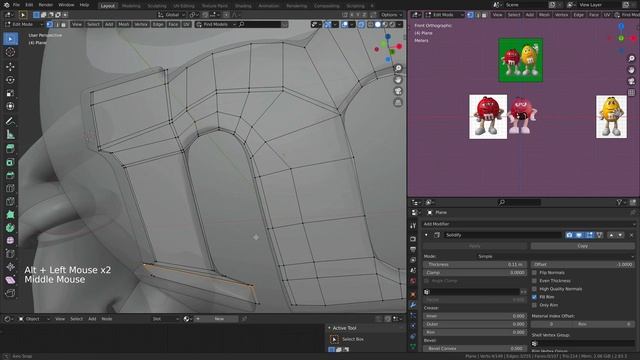The height and width of the screenshot is (360, 640).
Task: Move Solidify modifier up
Action: click(611, 235)
